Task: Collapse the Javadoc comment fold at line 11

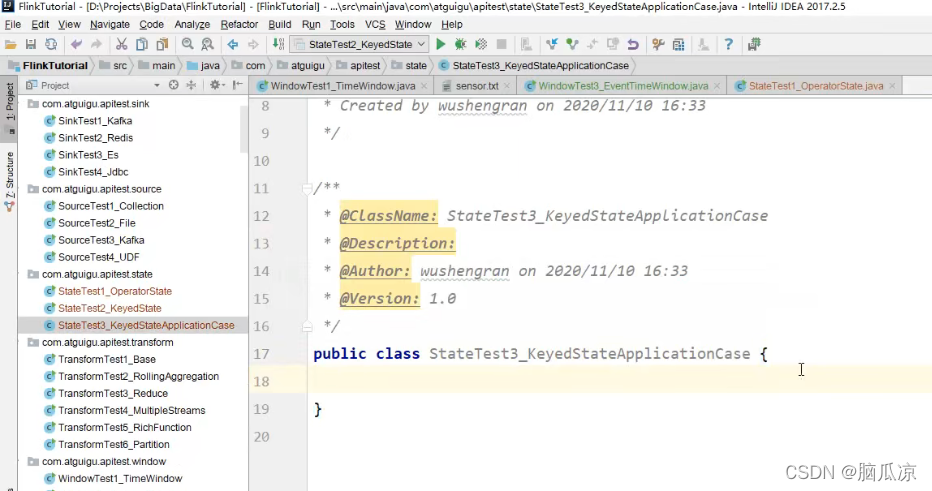Action: point(307,188)
